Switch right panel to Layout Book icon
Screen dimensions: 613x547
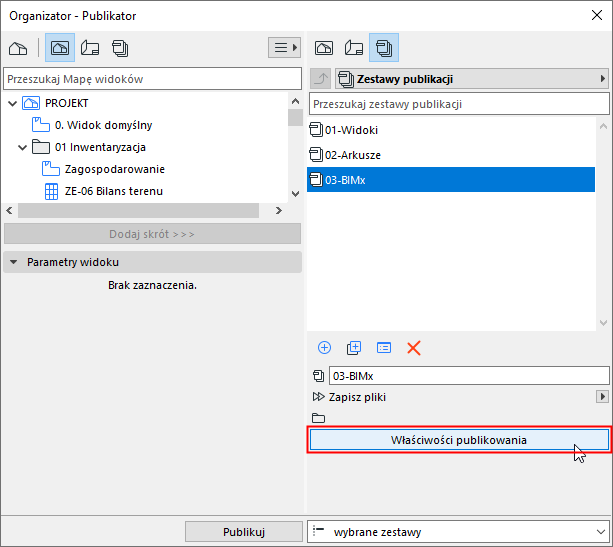pyautogui.click(x=354, y=48)
